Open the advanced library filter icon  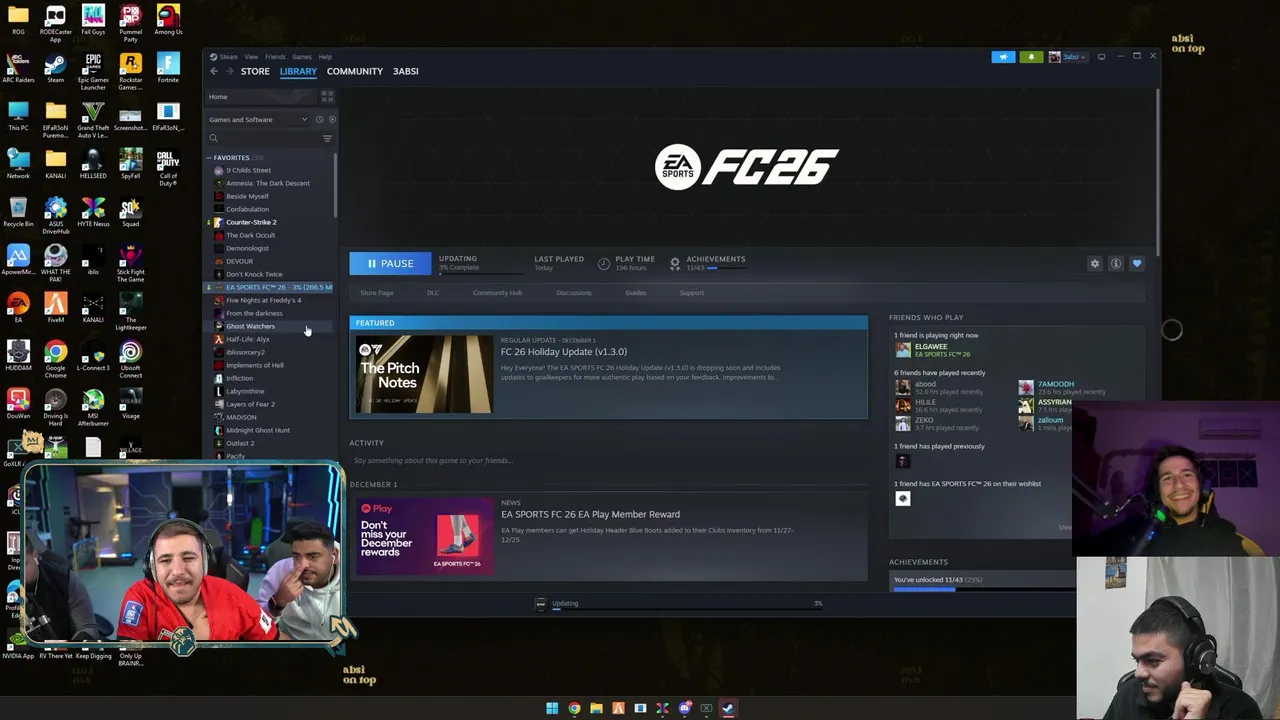click(x=327, y=138)
